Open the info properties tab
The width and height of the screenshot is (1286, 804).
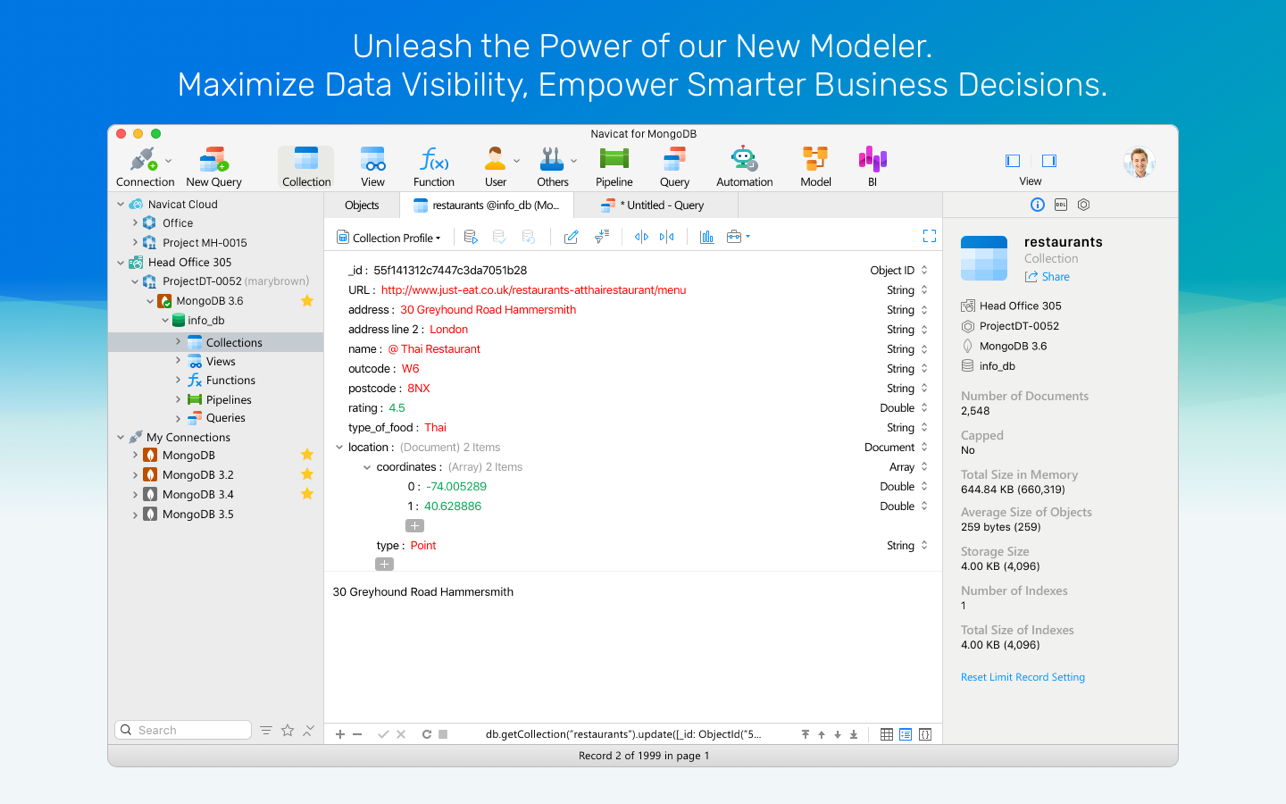1037,204
